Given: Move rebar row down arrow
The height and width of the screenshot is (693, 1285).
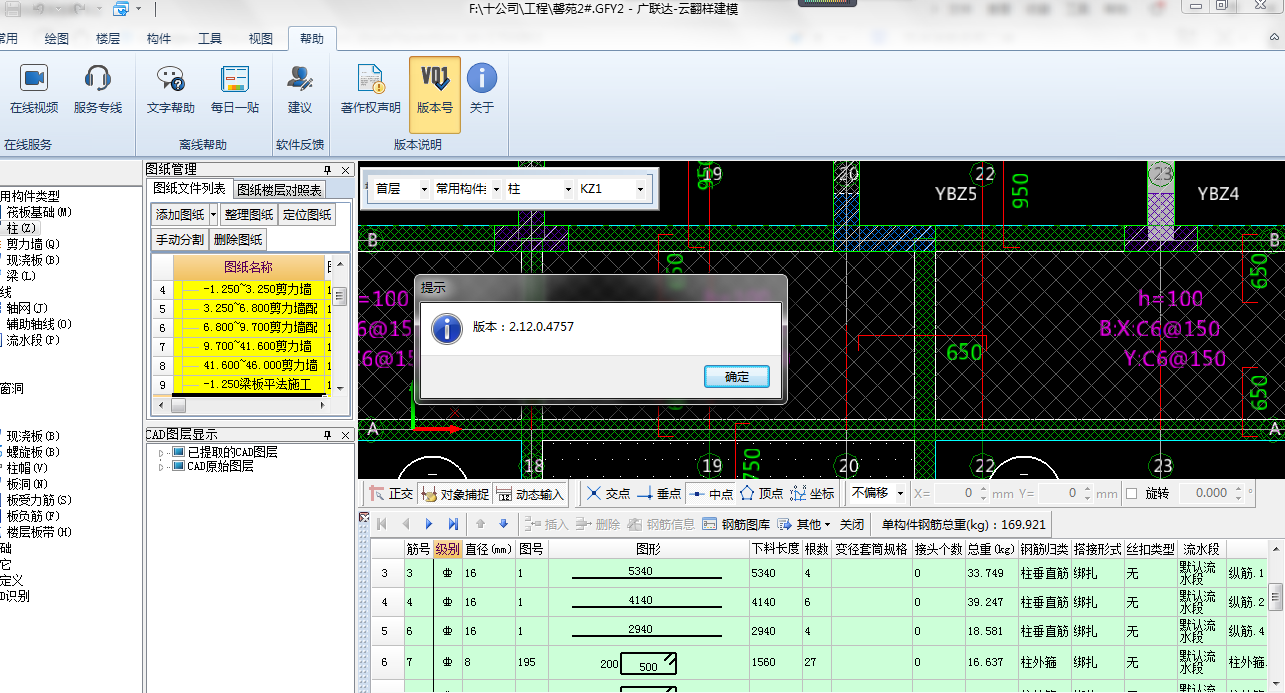Looking at the screenshot, I should coord(503,524).
